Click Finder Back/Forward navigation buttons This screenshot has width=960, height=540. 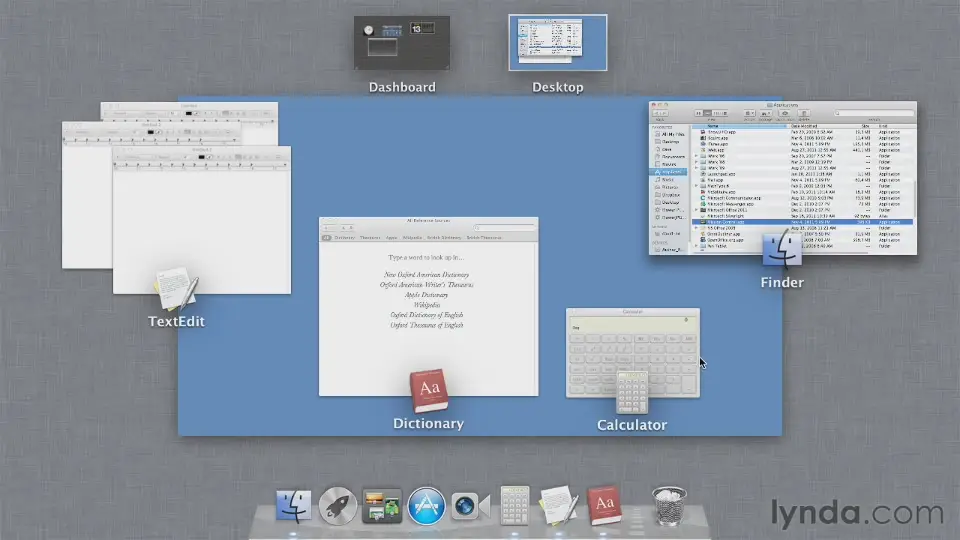tap(661, 113)
